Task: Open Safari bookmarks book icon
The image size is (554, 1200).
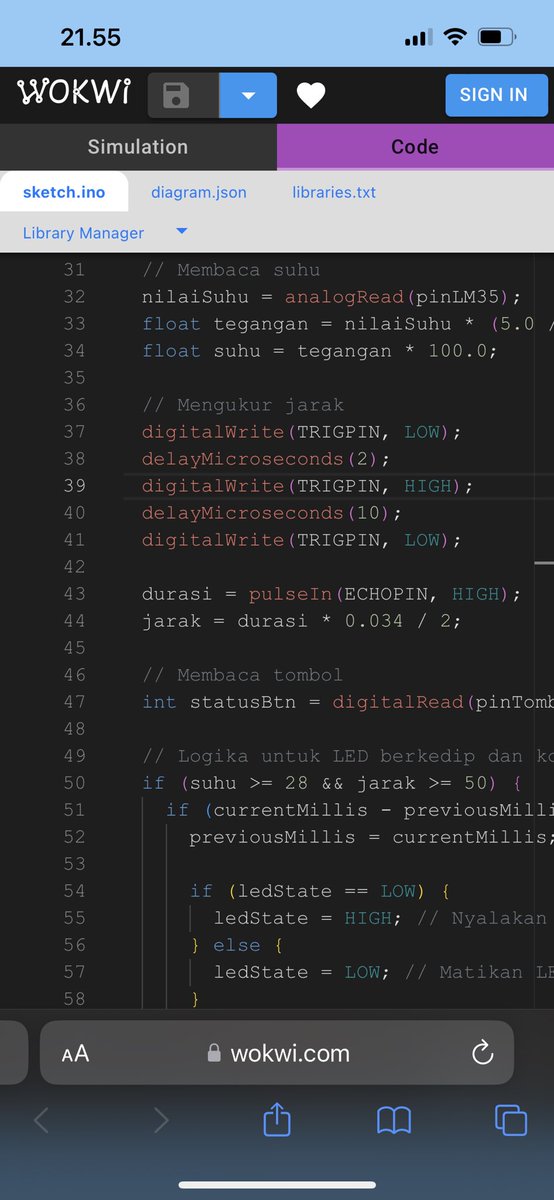Action: tap(394, 1121)
